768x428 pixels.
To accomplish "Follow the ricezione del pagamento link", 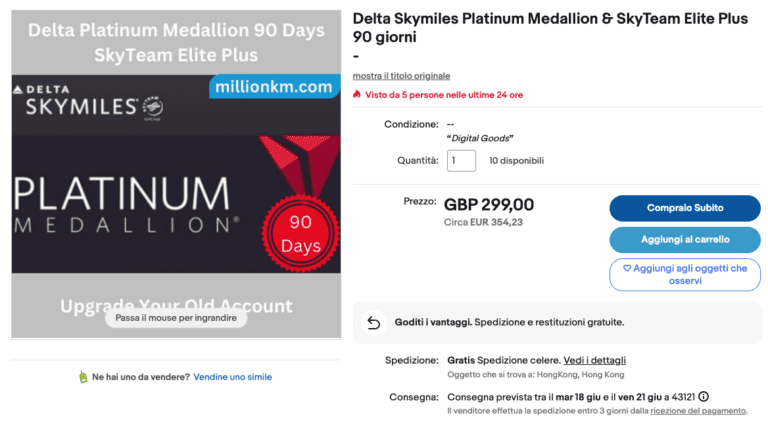I will click(698, 411).
